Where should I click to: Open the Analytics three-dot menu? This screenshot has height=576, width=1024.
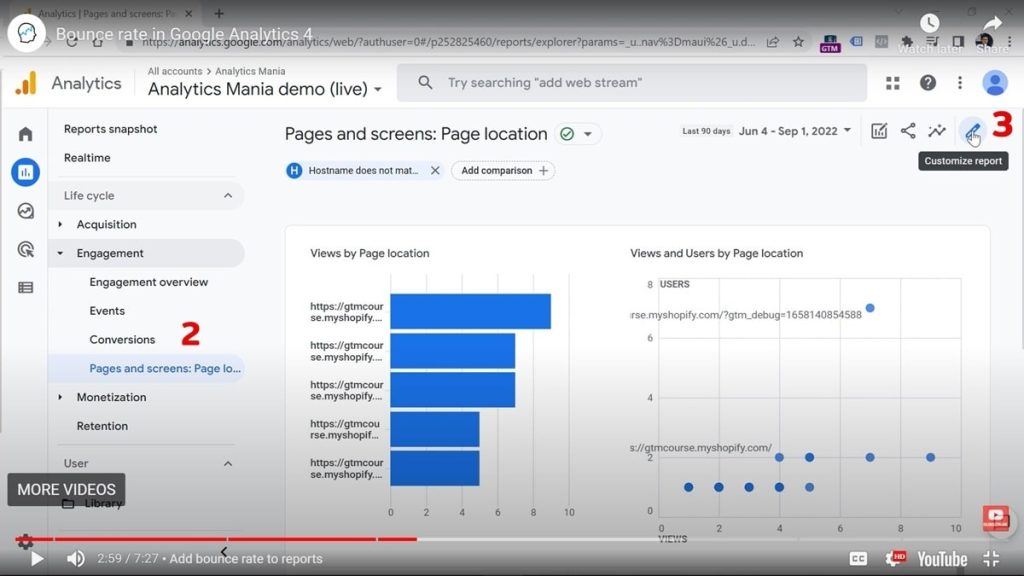click(x=959, y=83)
